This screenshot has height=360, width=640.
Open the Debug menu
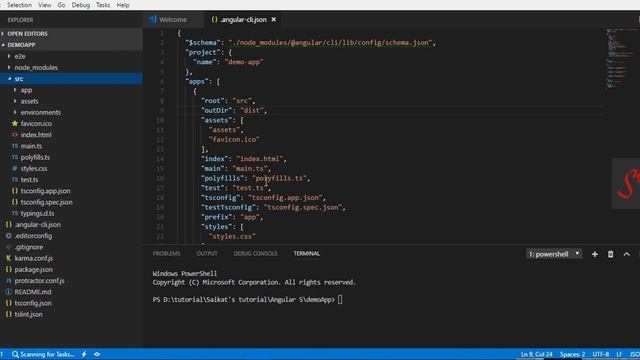click(x=80, y=5)
